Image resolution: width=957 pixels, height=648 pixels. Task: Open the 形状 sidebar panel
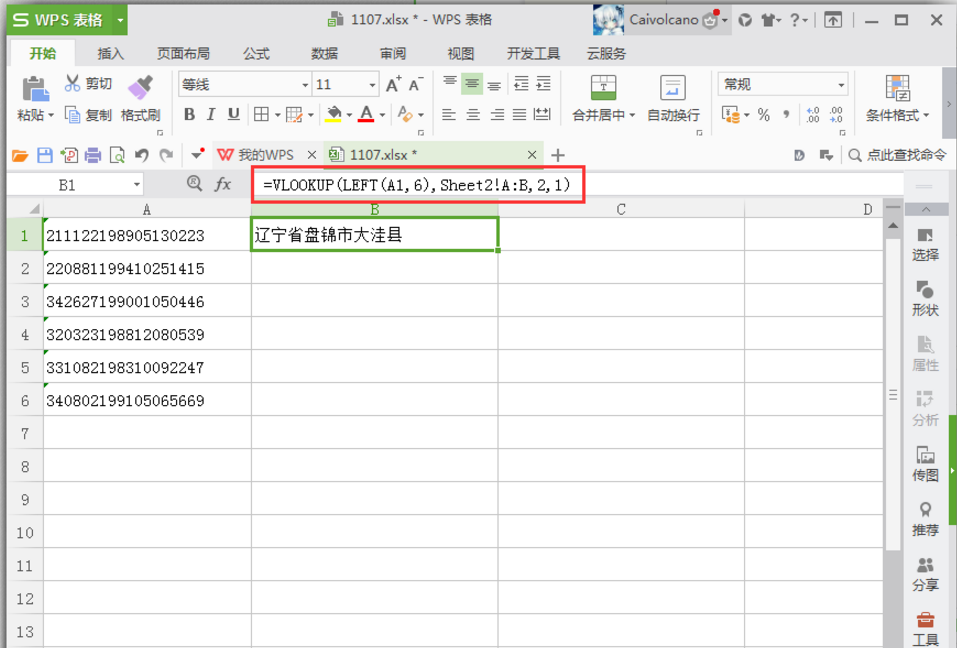tap(925, 299)
